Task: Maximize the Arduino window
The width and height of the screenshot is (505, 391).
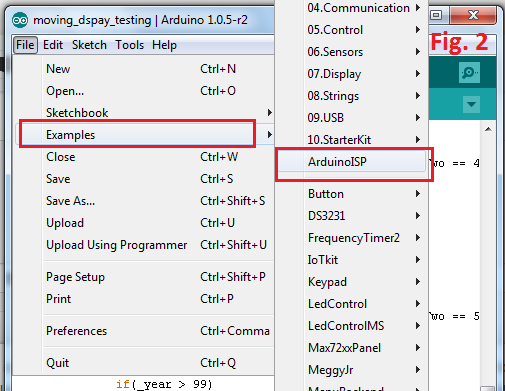Action: [x=436, y=15]
